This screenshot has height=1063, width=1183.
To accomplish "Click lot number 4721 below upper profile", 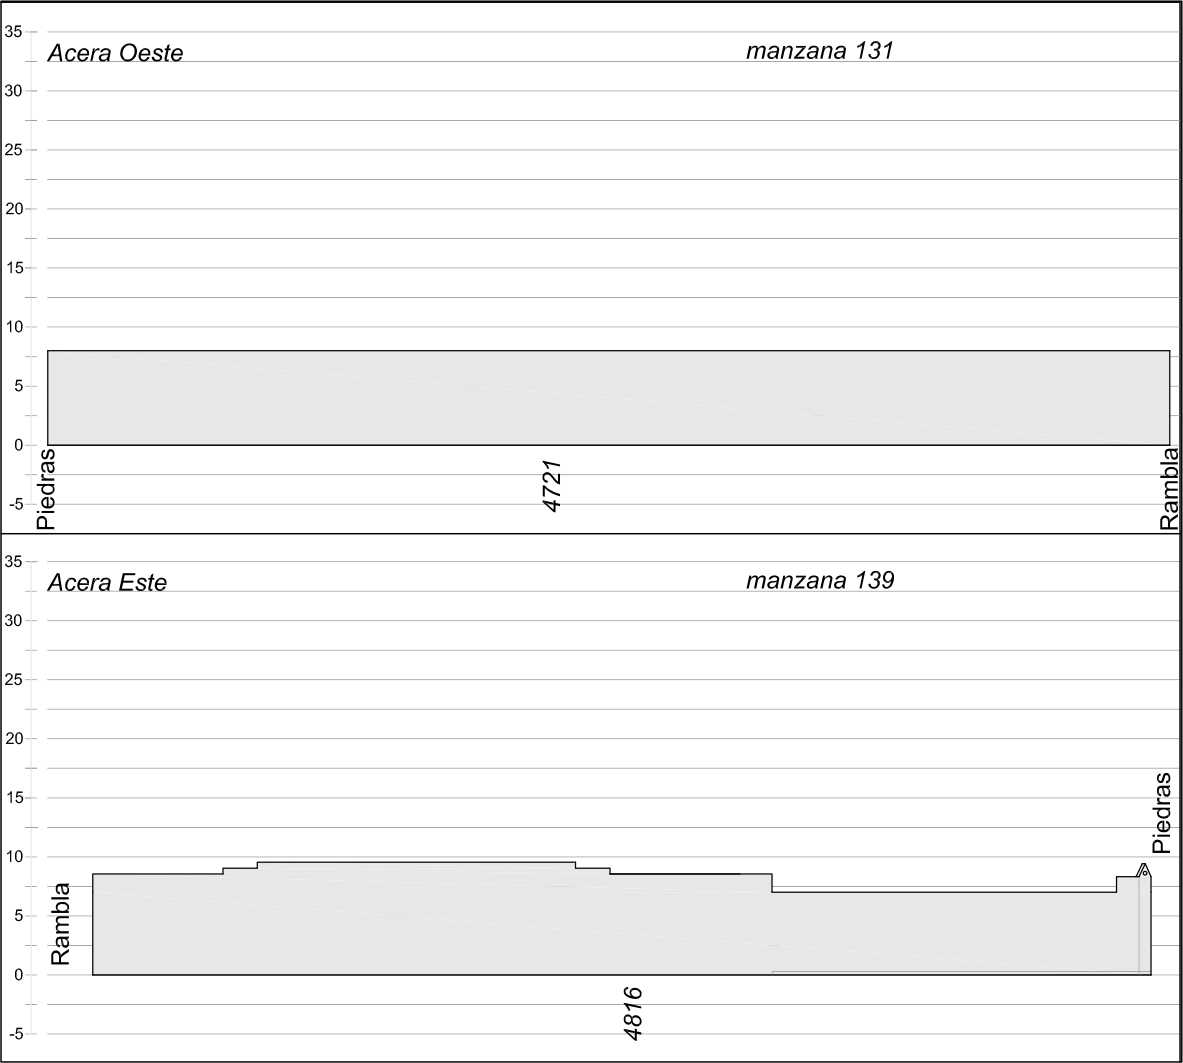I will pyautogui.click(x=552, y=486).
